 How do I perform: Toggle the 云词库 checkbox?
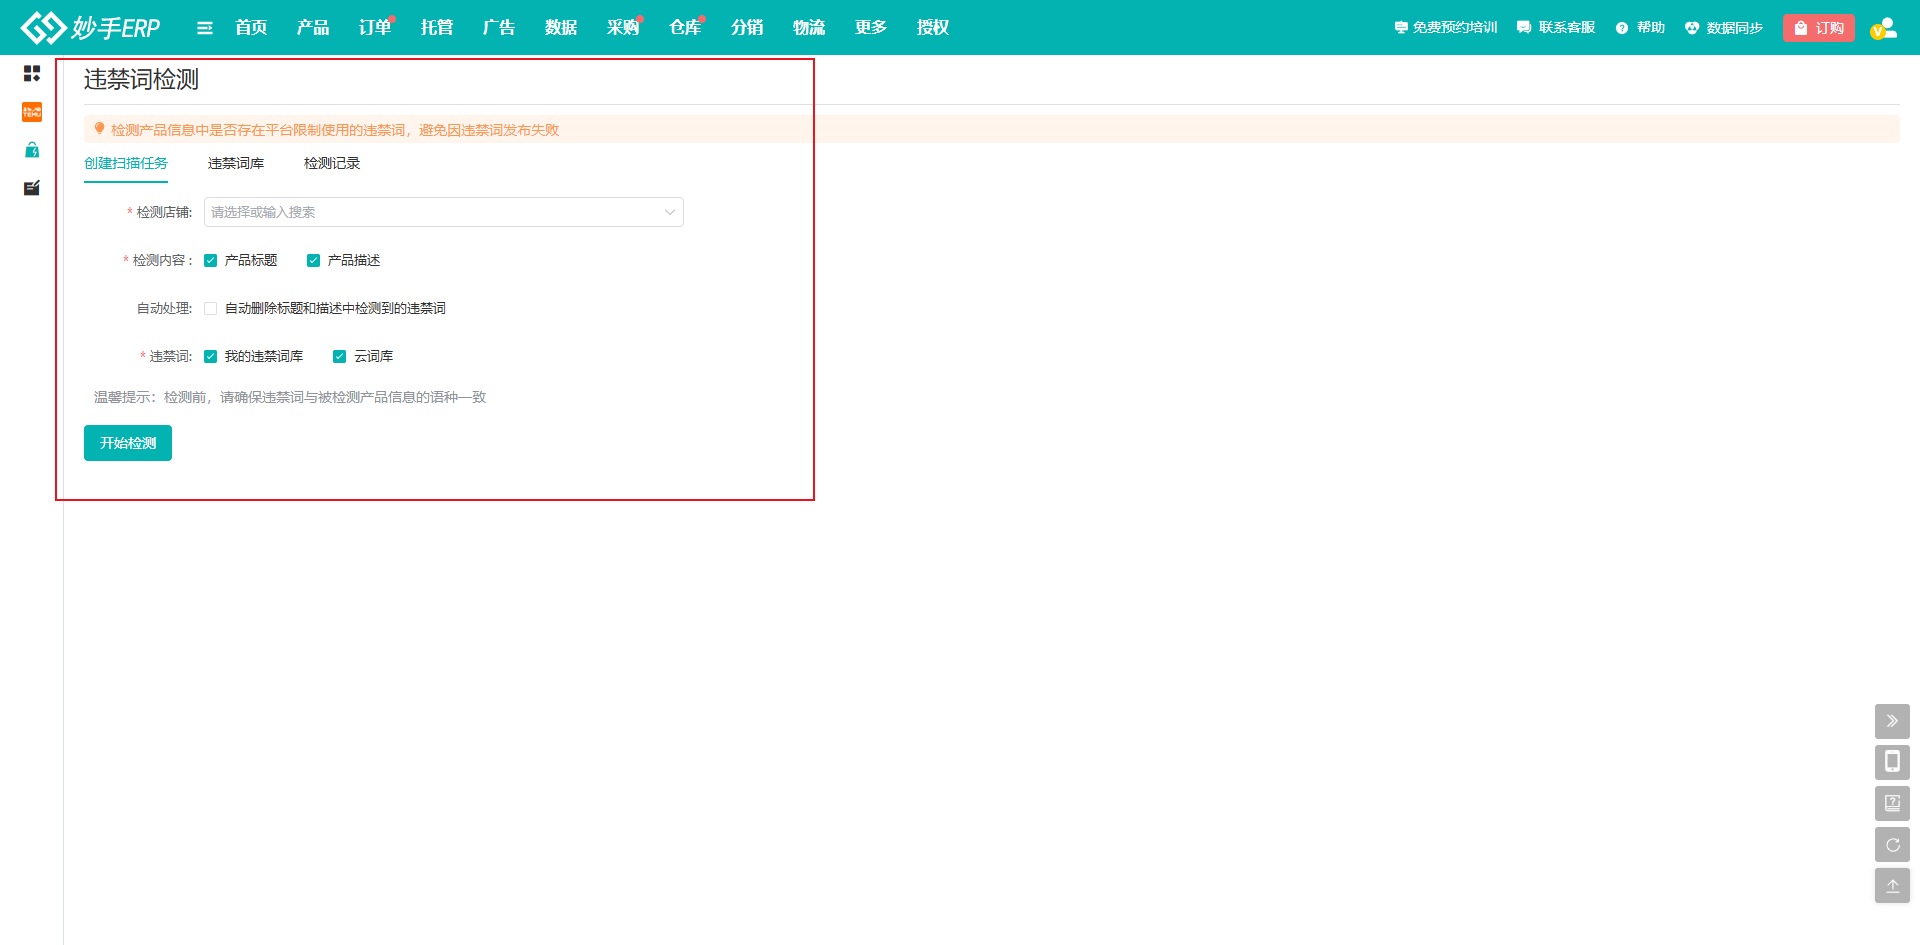click(x=340, y=357)
